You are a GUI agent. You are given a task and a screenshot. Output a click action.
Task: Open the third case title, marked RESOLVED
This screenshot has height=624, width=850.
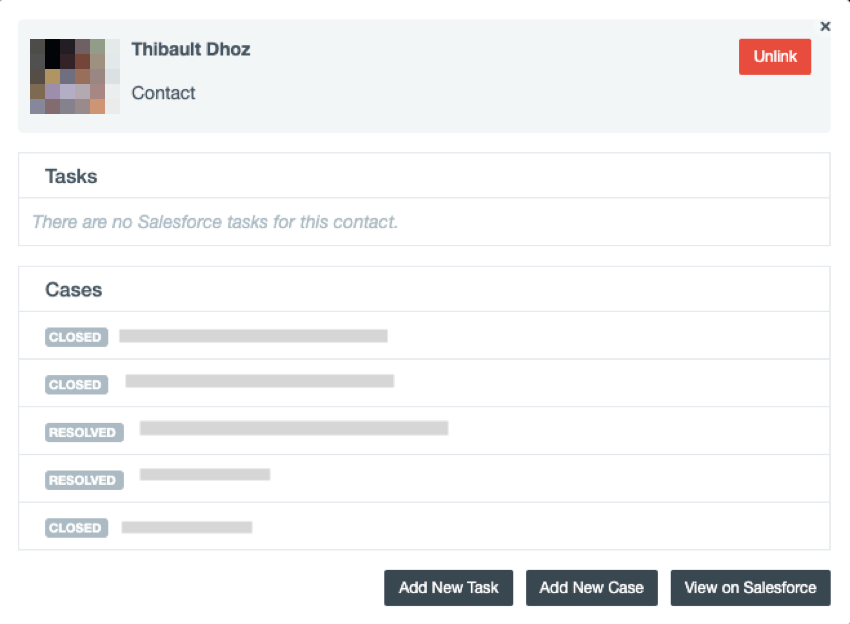(294, 428)
